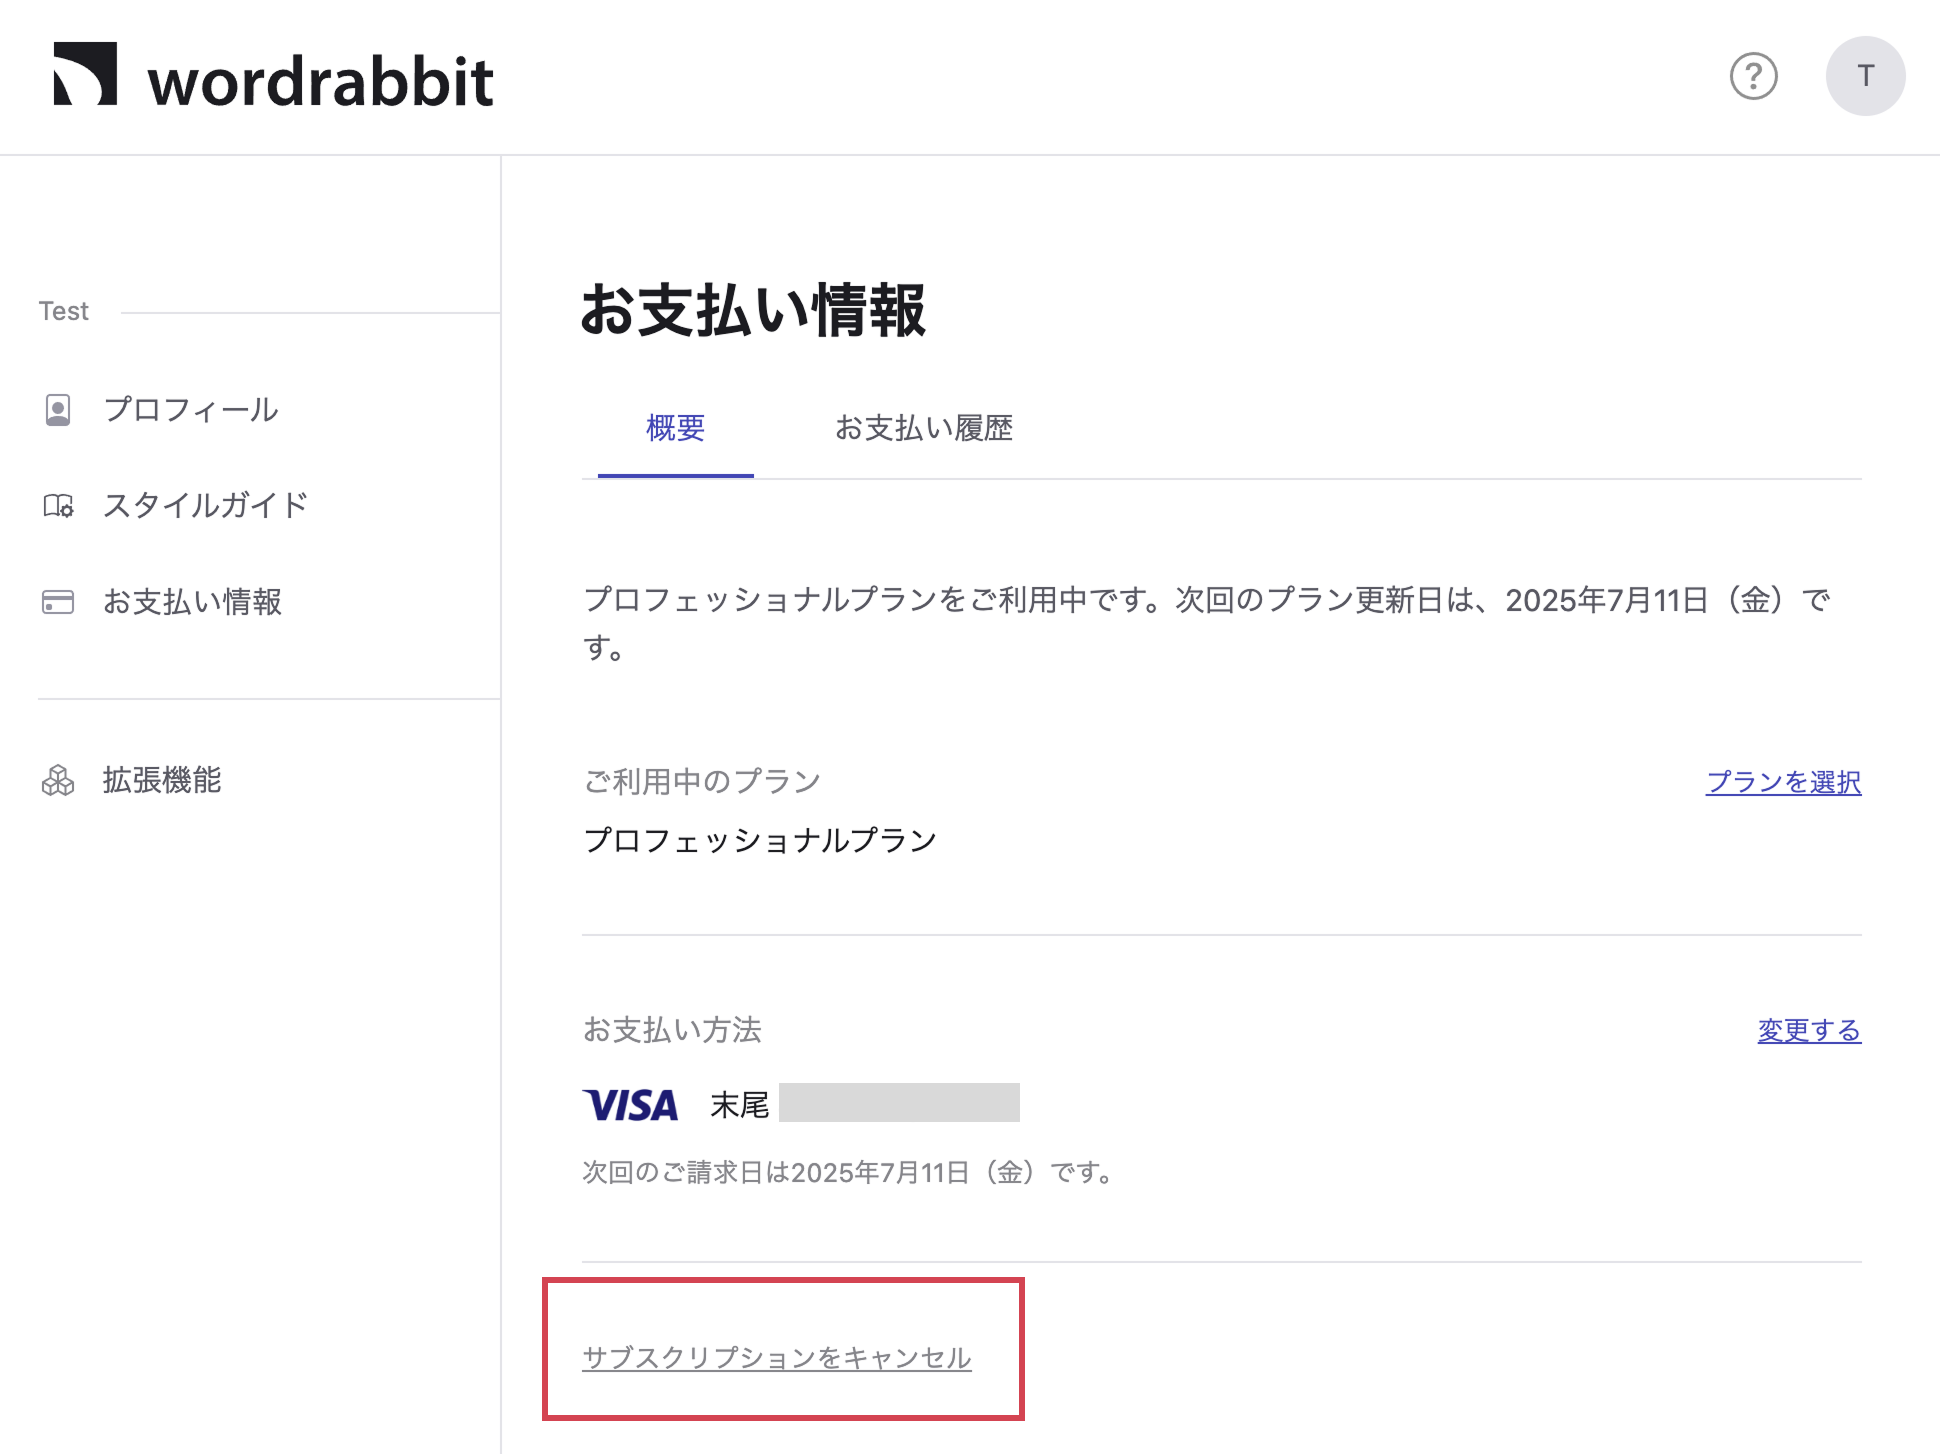Select お支払い情報 in the sidebar menu

[193, 602]
